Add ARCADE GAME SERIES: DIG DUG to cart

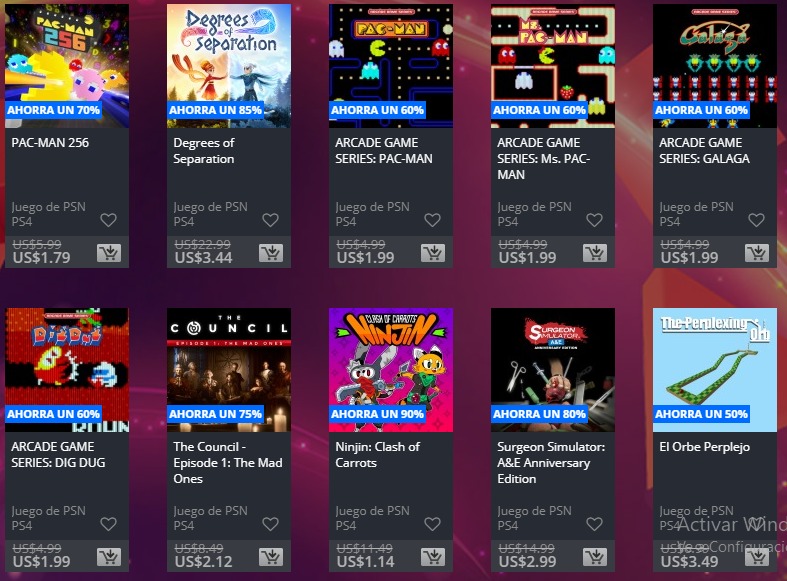pyautogui.click(x=109, y=557)
